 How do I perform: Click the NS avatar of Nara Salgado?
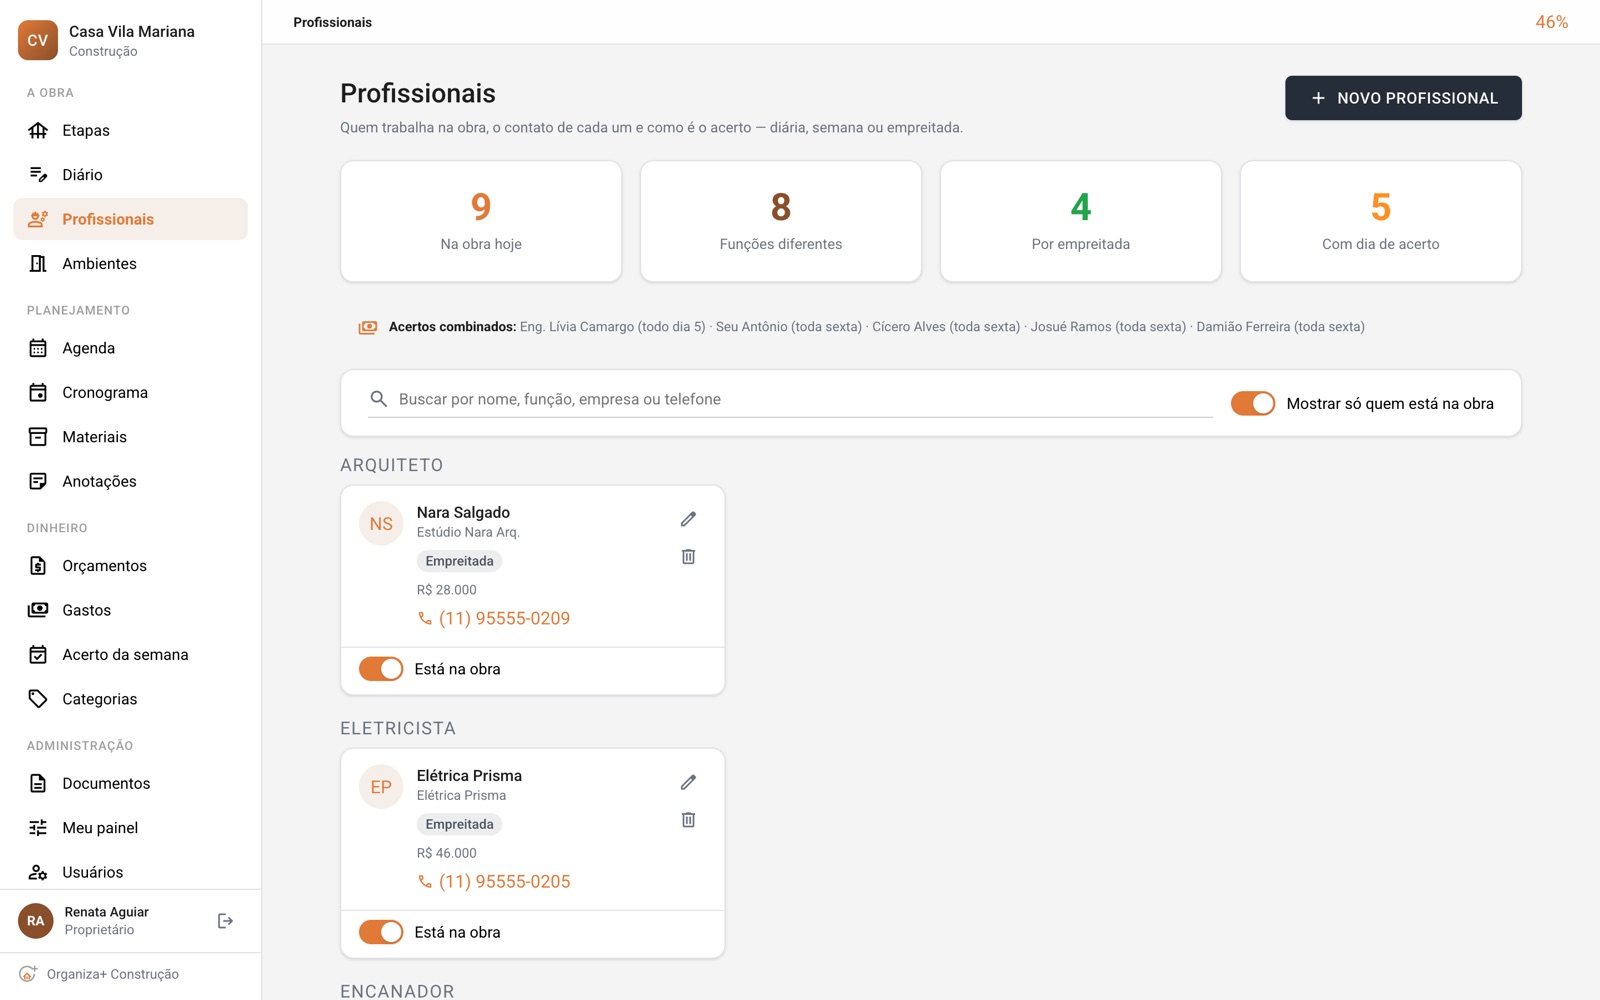pyautogui.click(x=381, y=524)
